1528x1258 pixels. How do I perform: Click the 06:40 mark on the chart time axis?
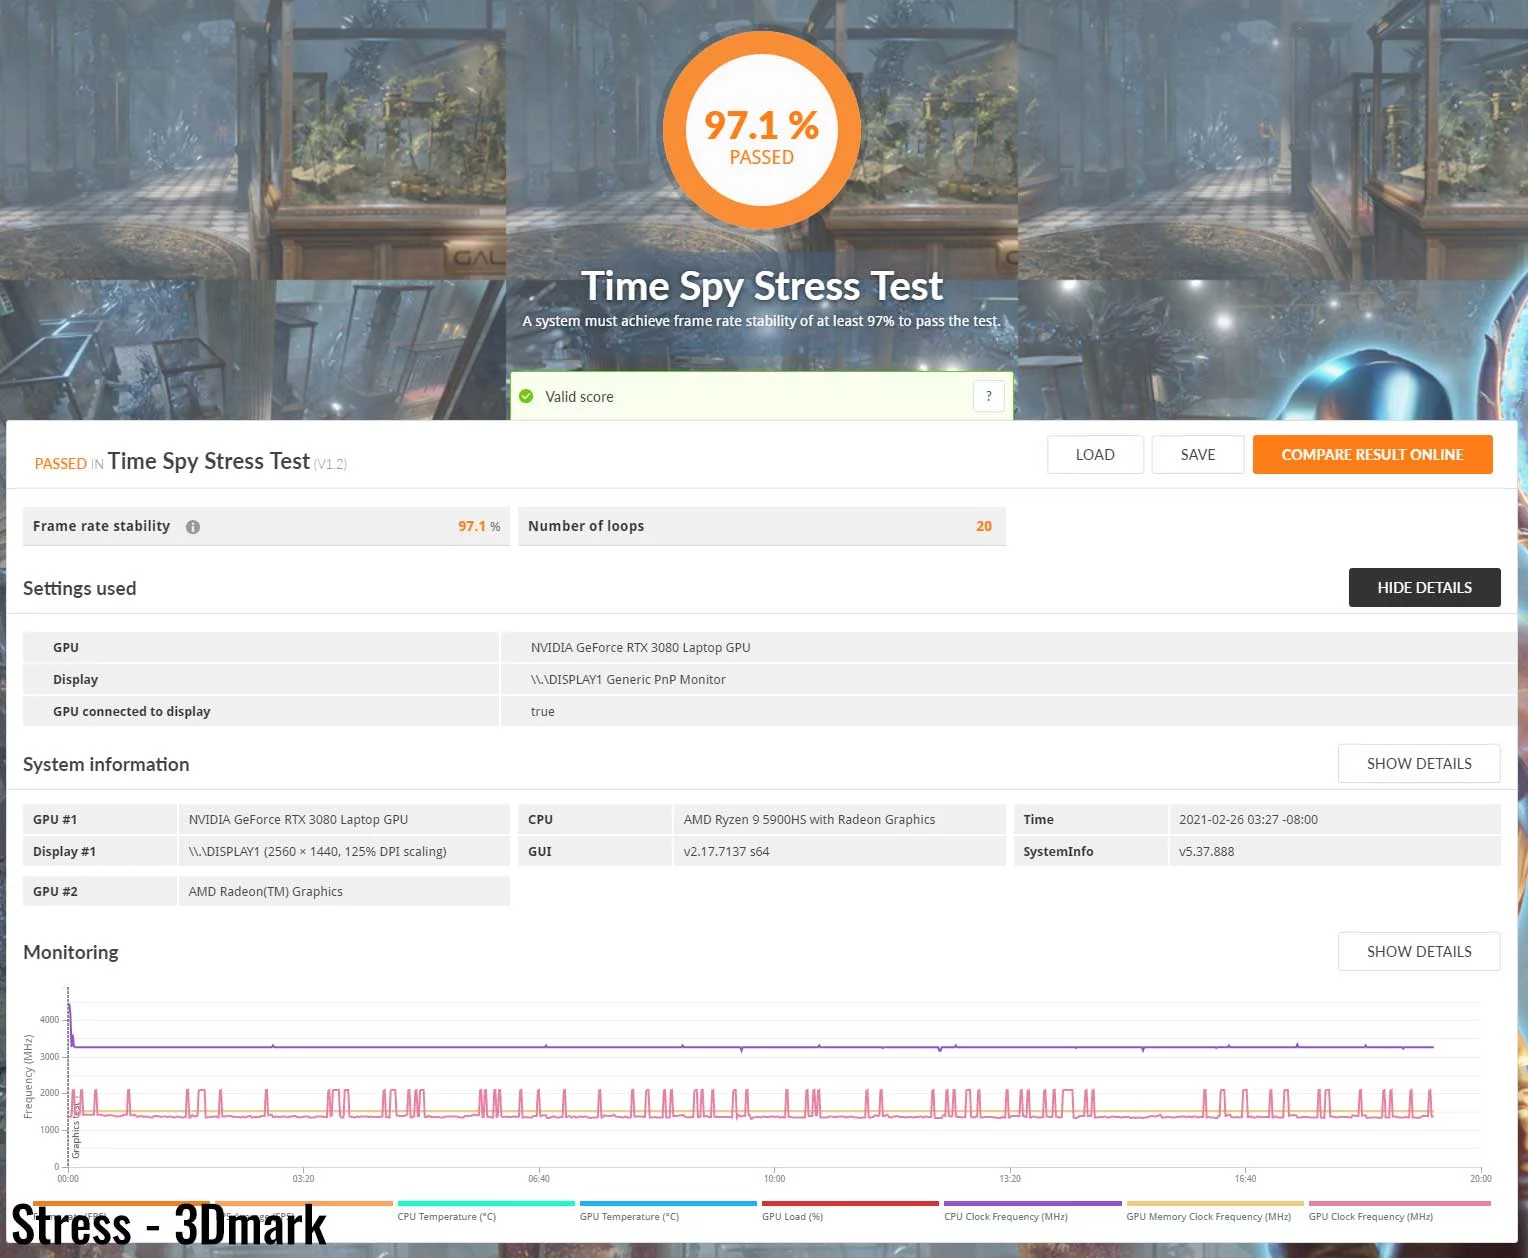(x=539, y=1178)
